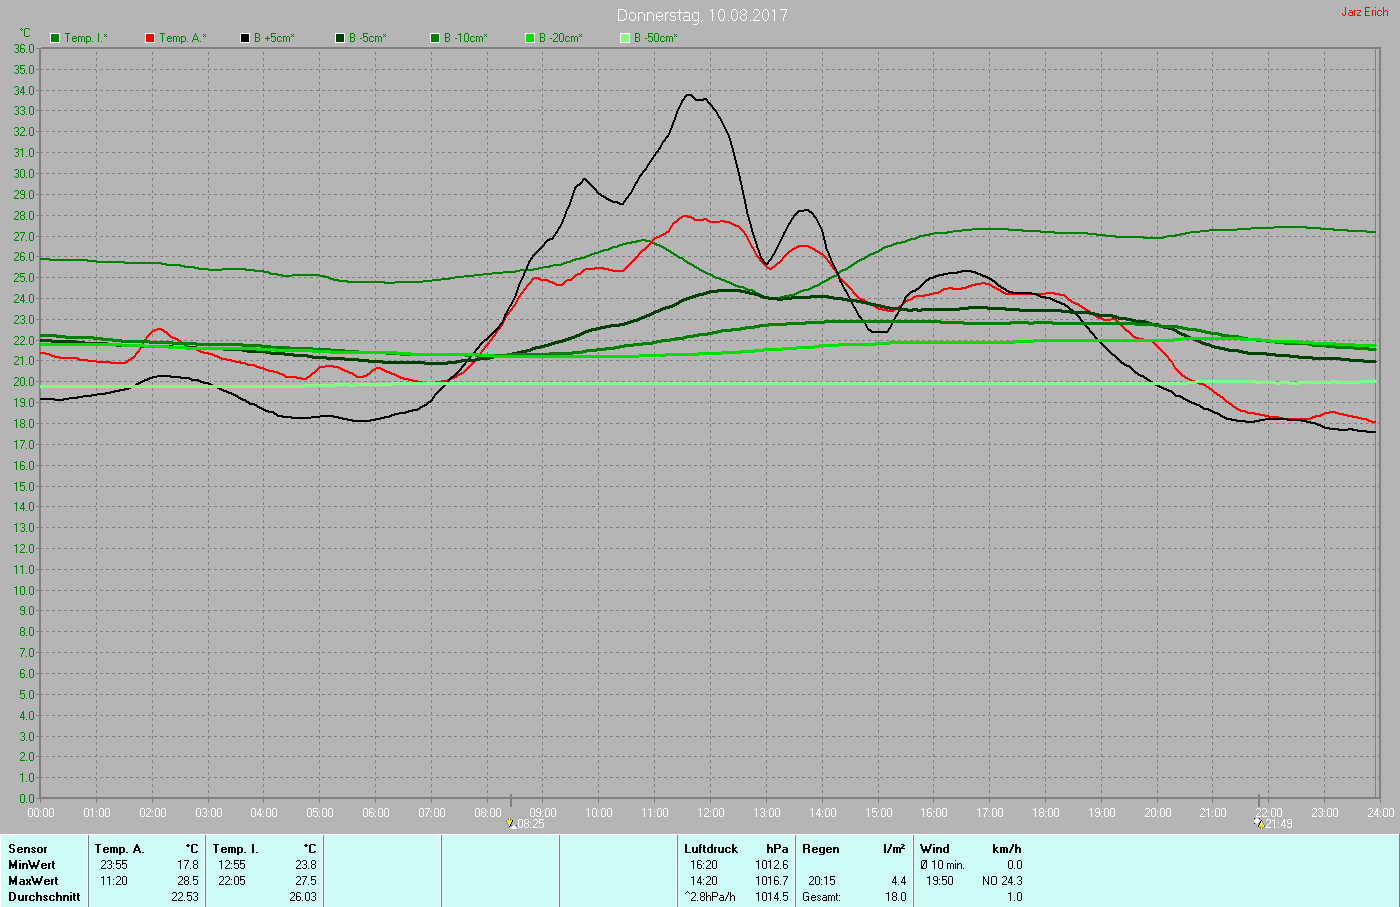Click the °C unit label above y-axis

[25, 33]
